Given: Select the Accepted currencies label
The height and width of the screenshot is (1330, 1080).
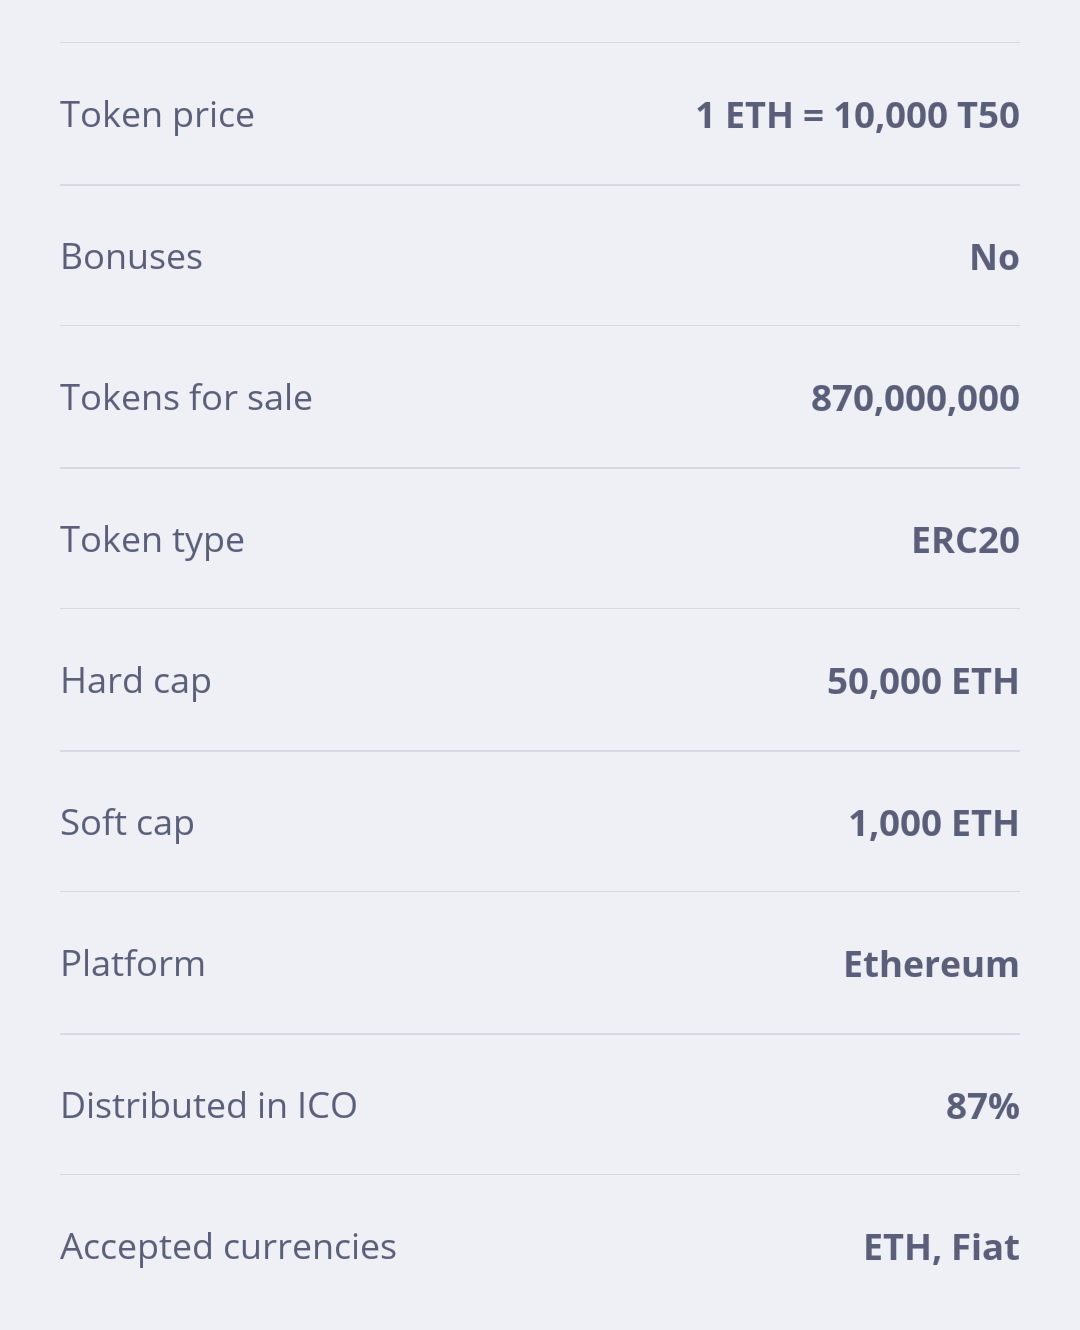Looking at the screenshot, I should point(228,1247).
